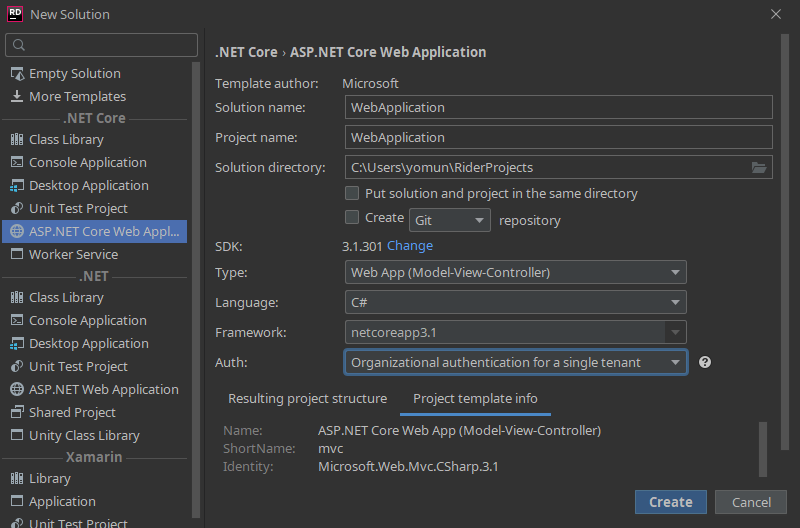Viewport: 800px width, 528px height.
Task: Click the ASP.NET Core Web Application globe icon
Action: [17, 231]
